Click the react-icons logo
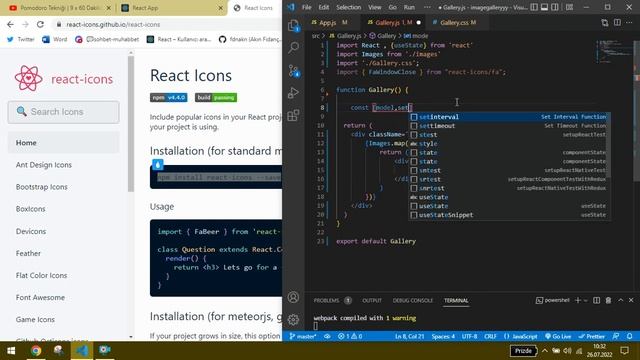The height and width of the screenshot is (360, 640). click(x=64, y=78)
